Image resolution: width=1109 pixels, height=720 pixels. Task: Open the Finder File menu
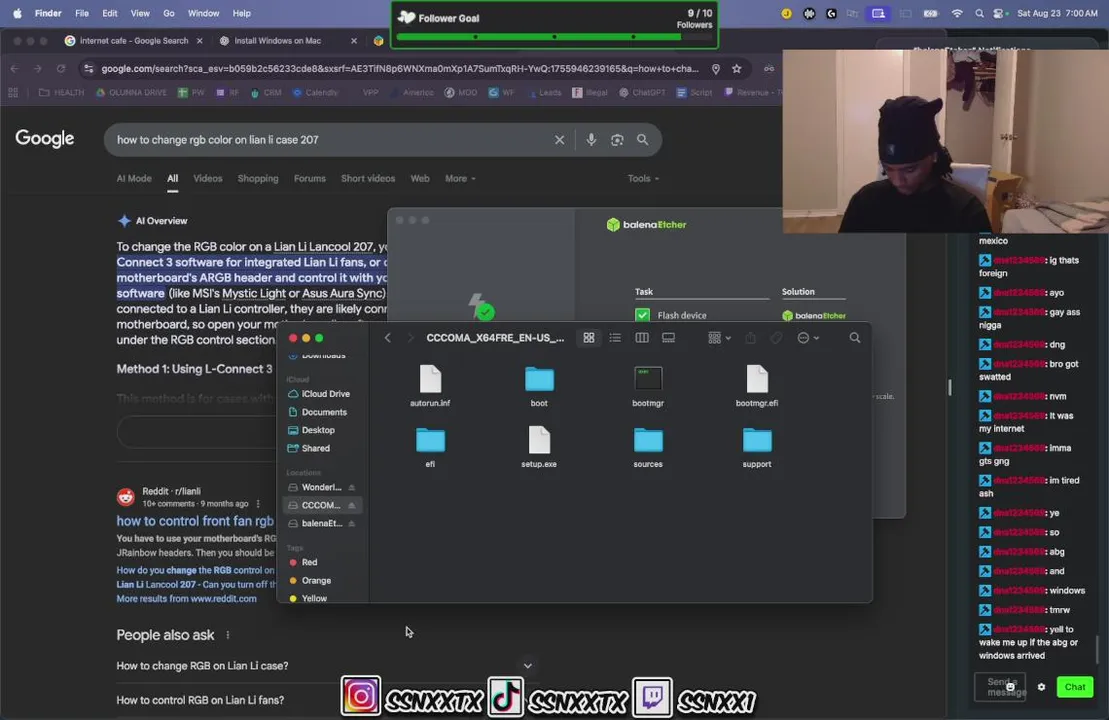[82, 13]
